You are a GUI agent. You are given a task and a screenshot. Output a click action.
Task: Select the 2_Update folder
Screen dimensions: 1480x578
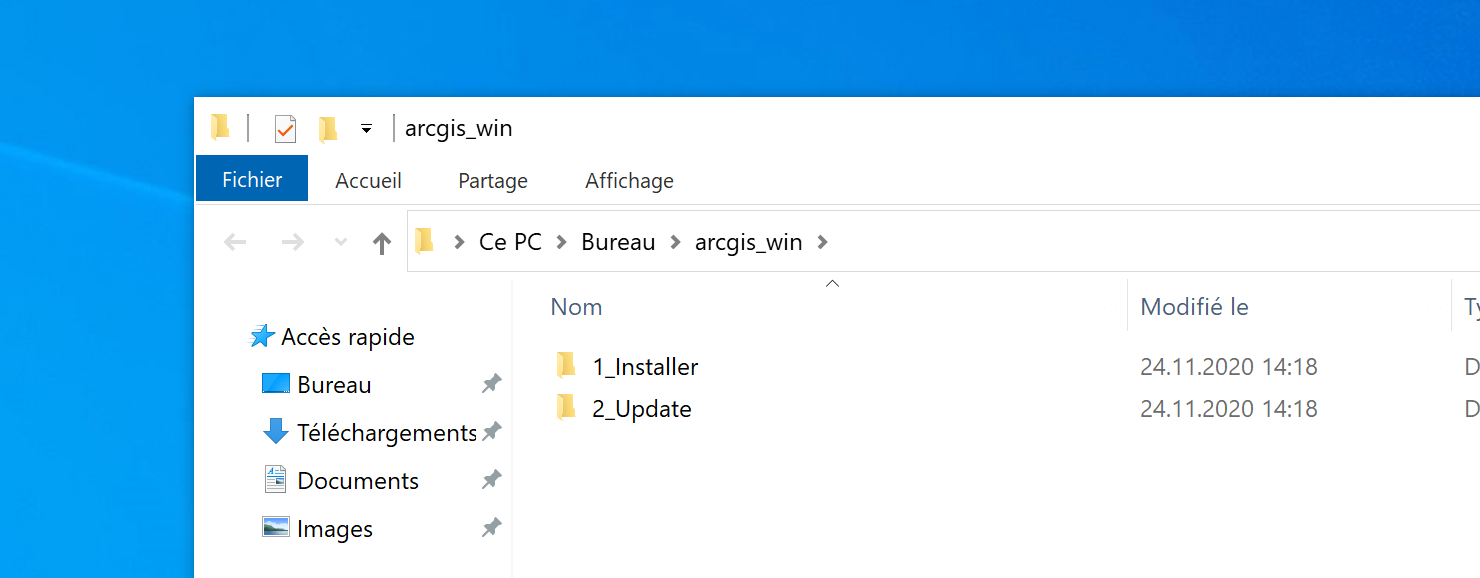(x=641, y=409)
